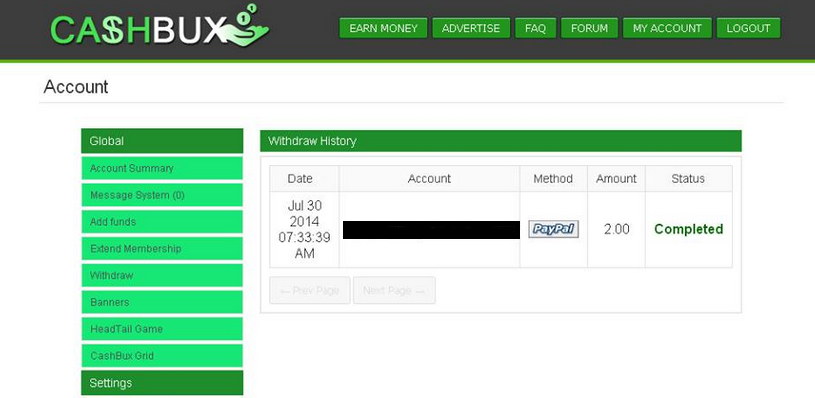815x398 pixels.
Task: Open the FAQ page
Action: [x=535, y=28]
